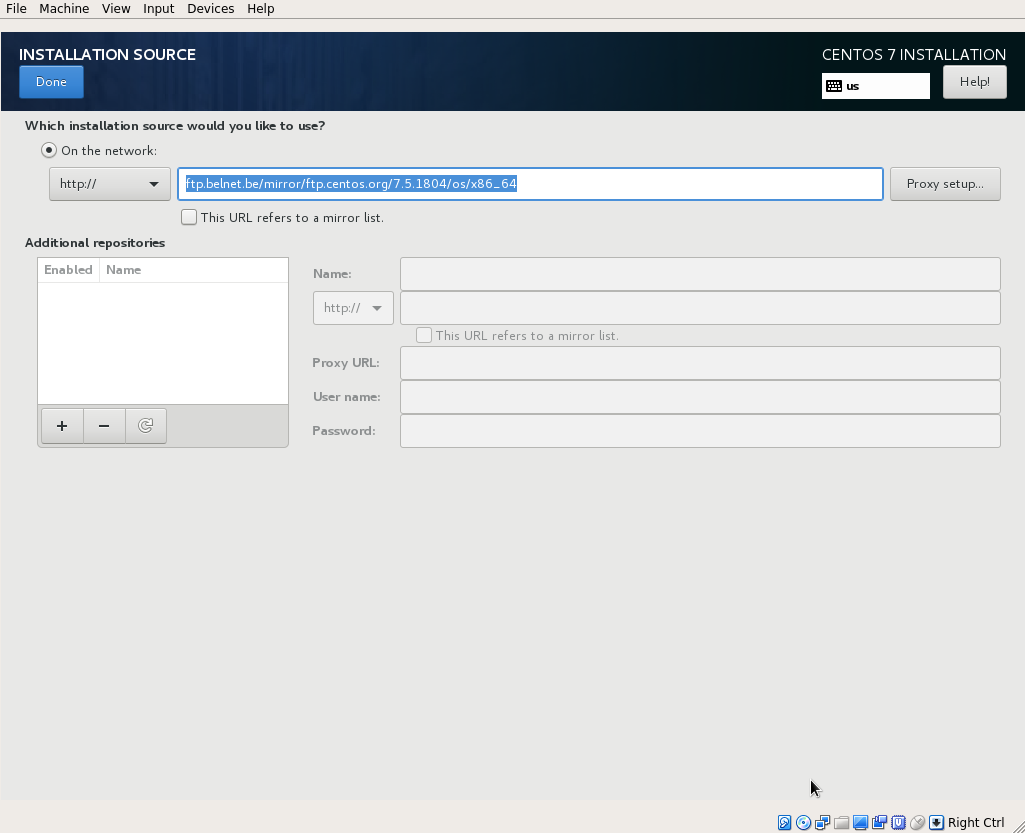Click the keyboard capture status icon
The image size is (1025, 833).
(x=936, y=822)
